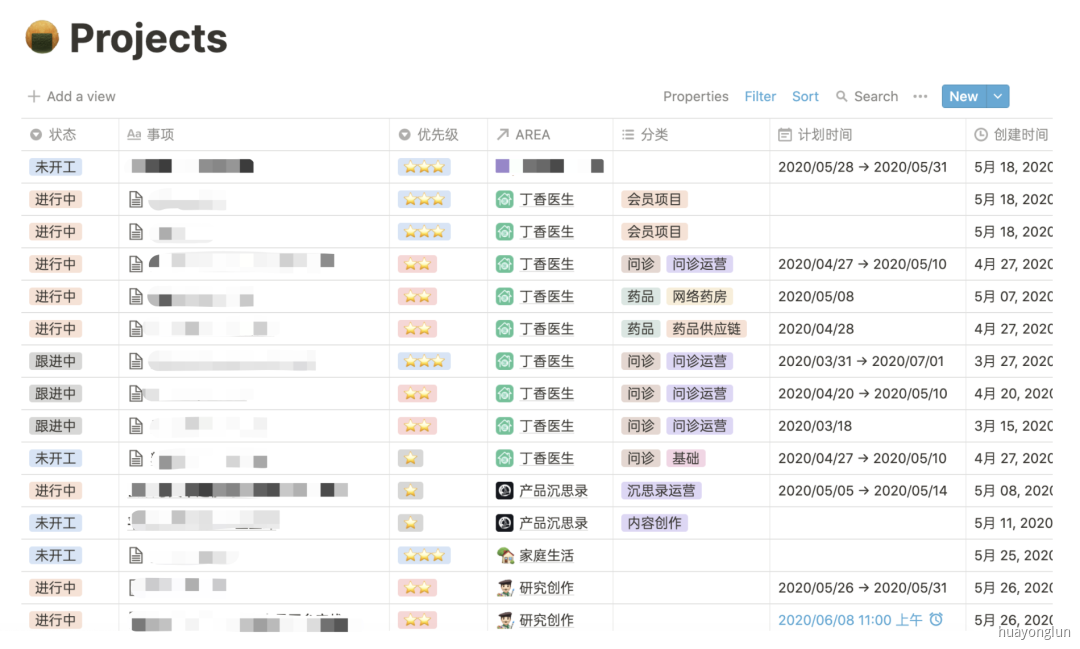Viewport: 1080px width, 649px height.
Task: Click the 沉思录运营 category tag
Action: 661,491
